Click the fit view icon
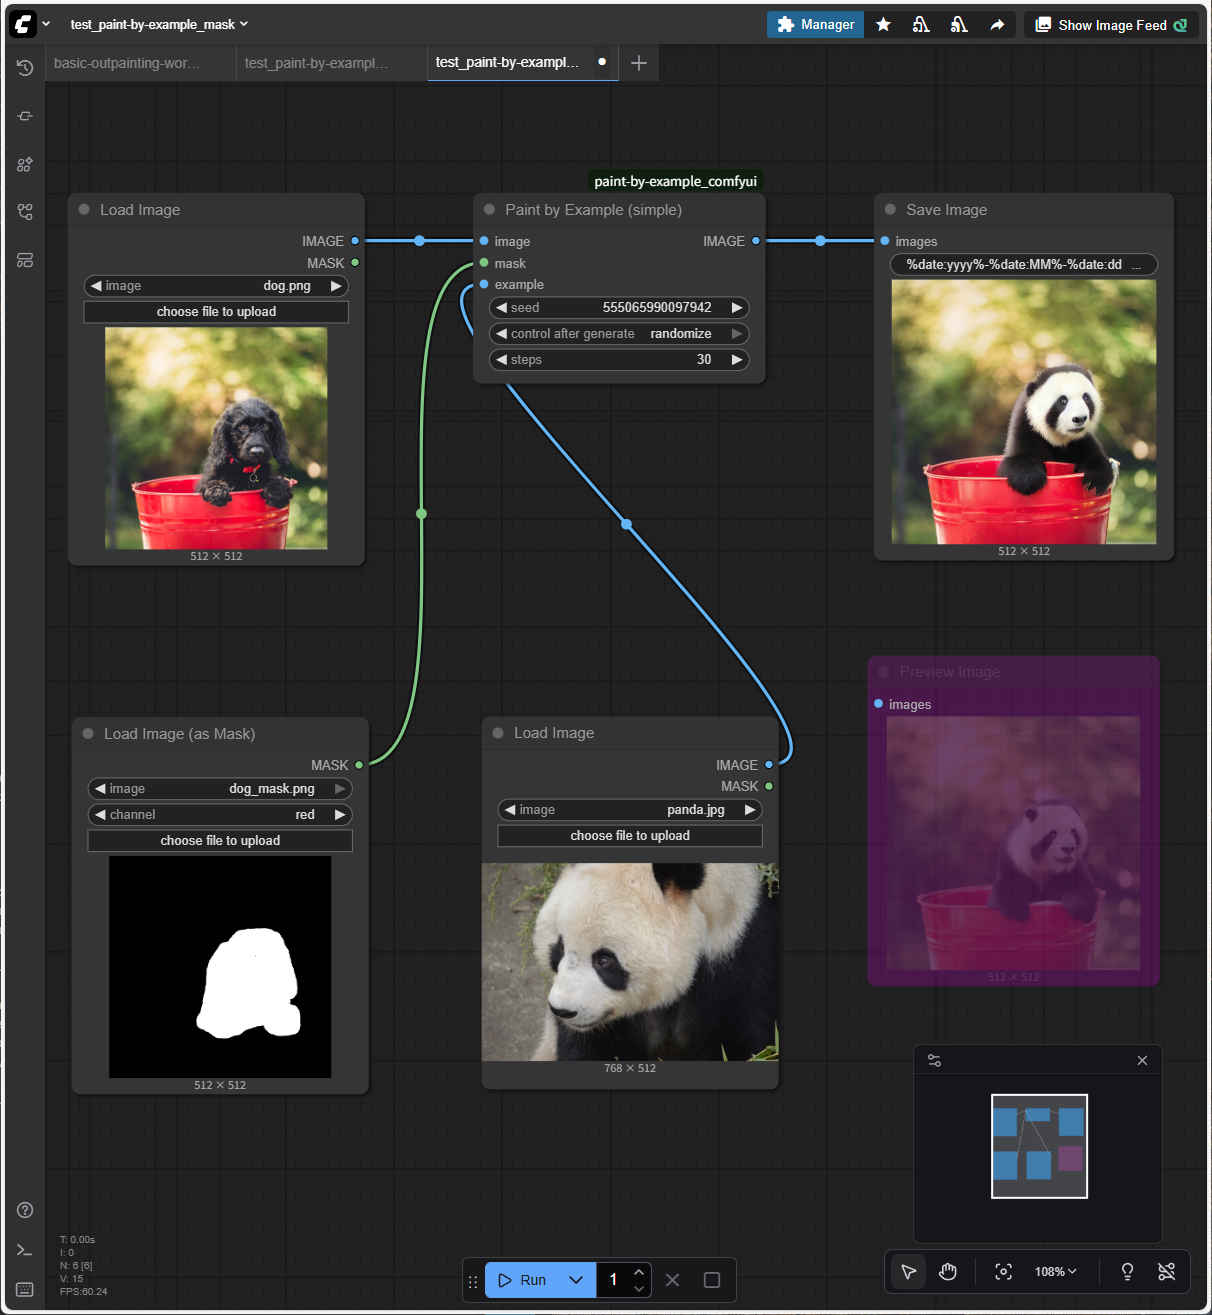Image resolution: width=1212 pixels, height=1315 pixels. (x=1003, y=1271)
